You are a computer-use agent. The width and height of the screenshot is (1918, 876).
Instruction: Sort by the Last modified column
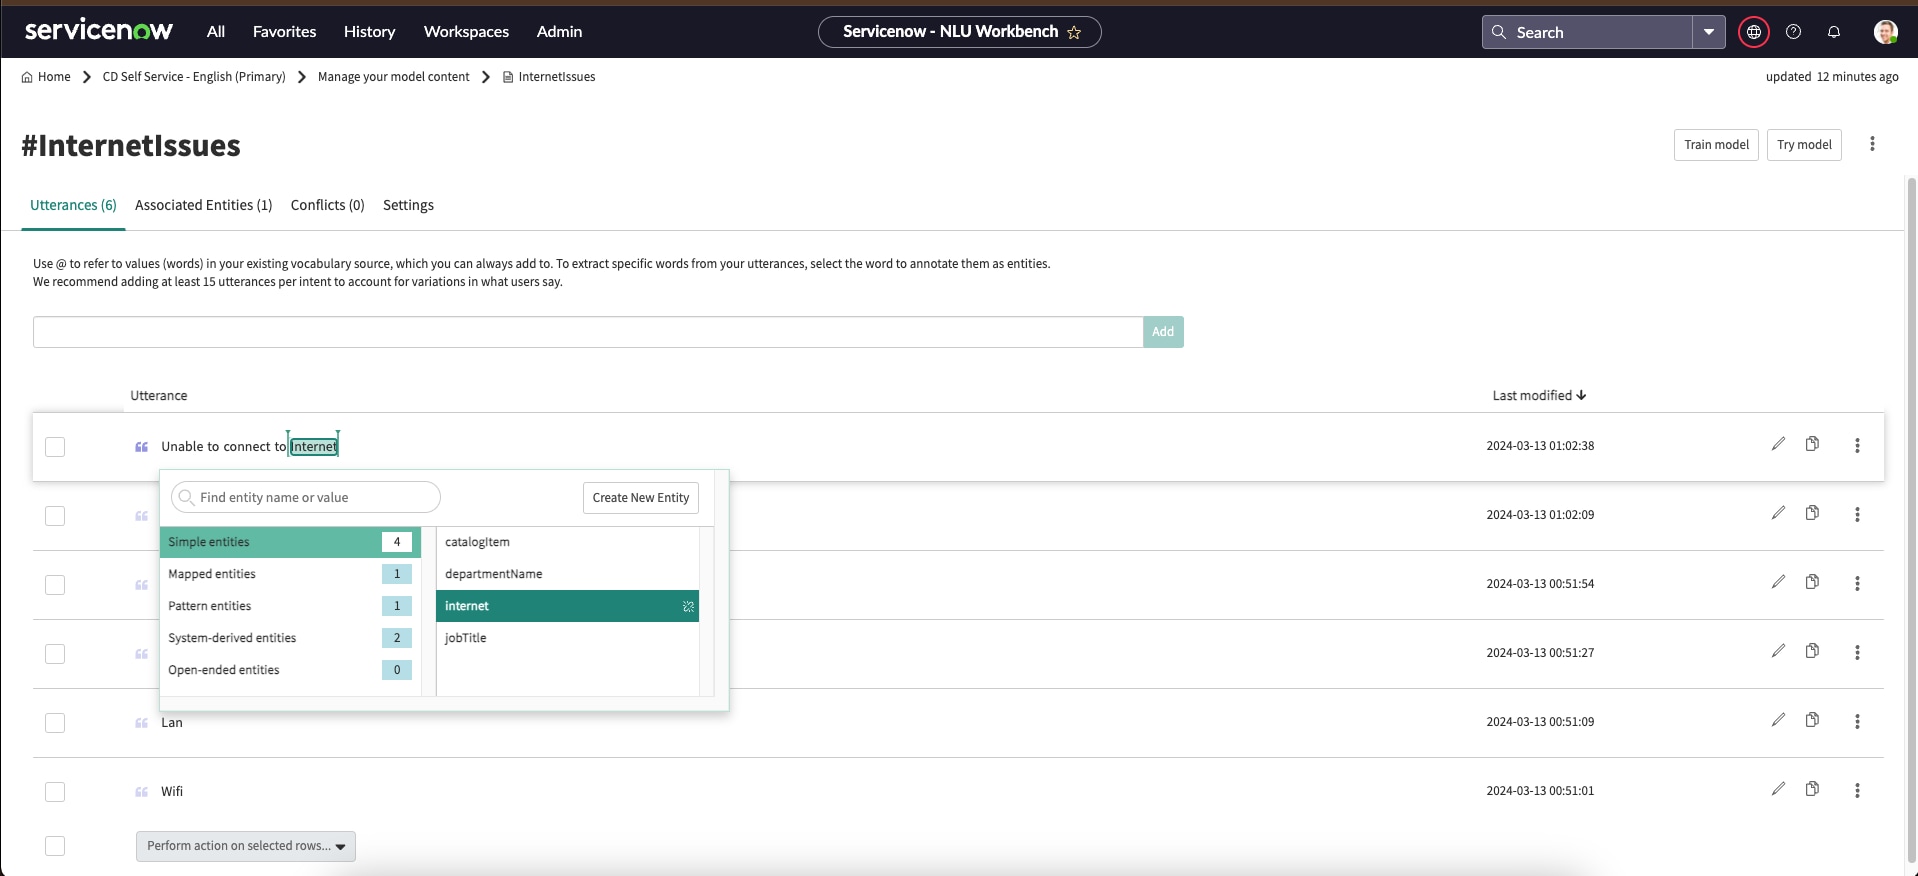pyautogui.click(x=1538, y=396)
